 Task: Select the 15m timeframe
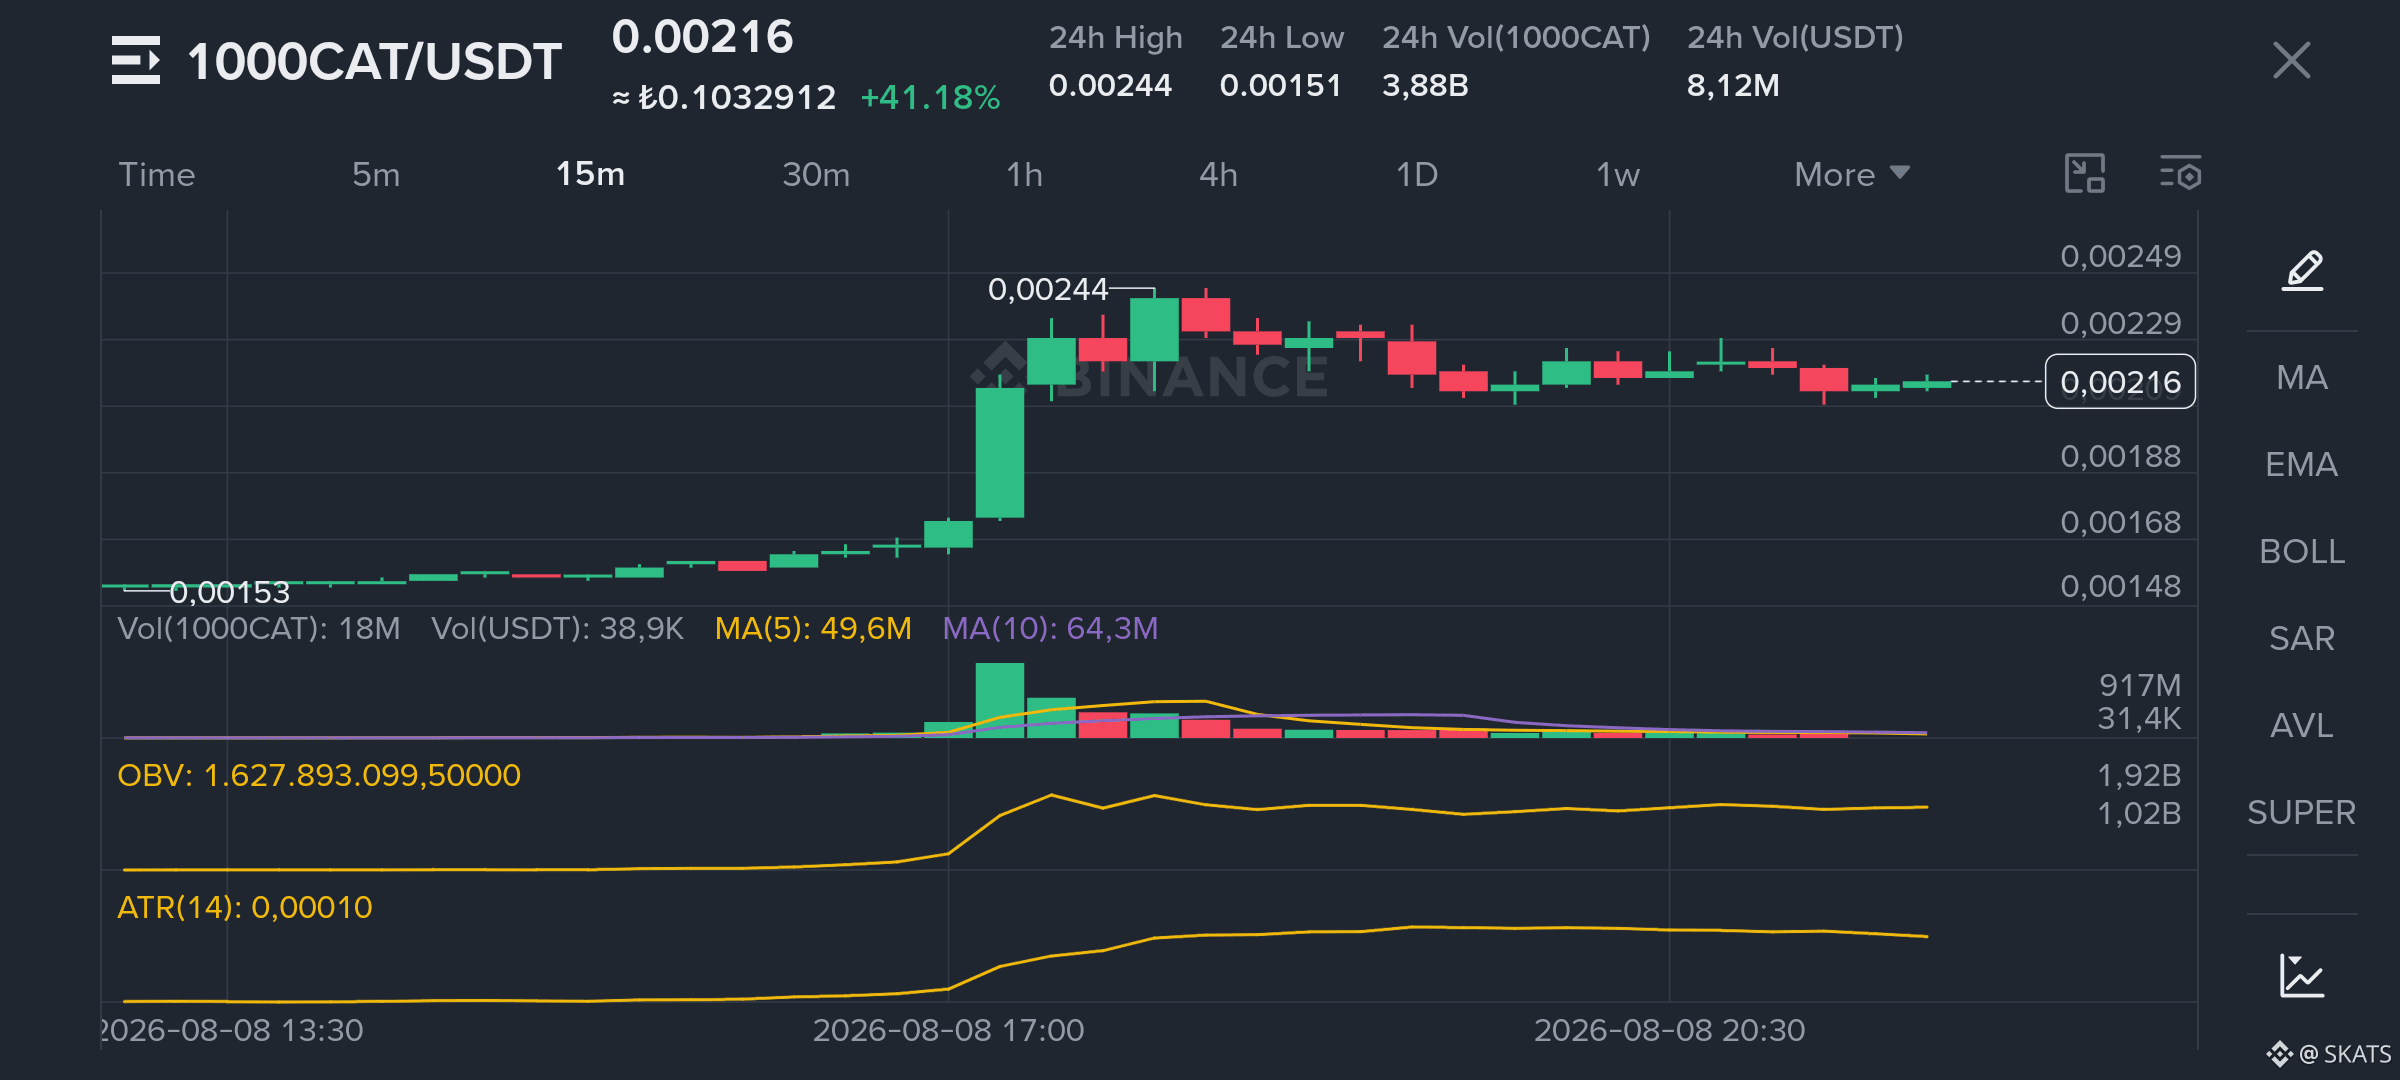(590, 174)
